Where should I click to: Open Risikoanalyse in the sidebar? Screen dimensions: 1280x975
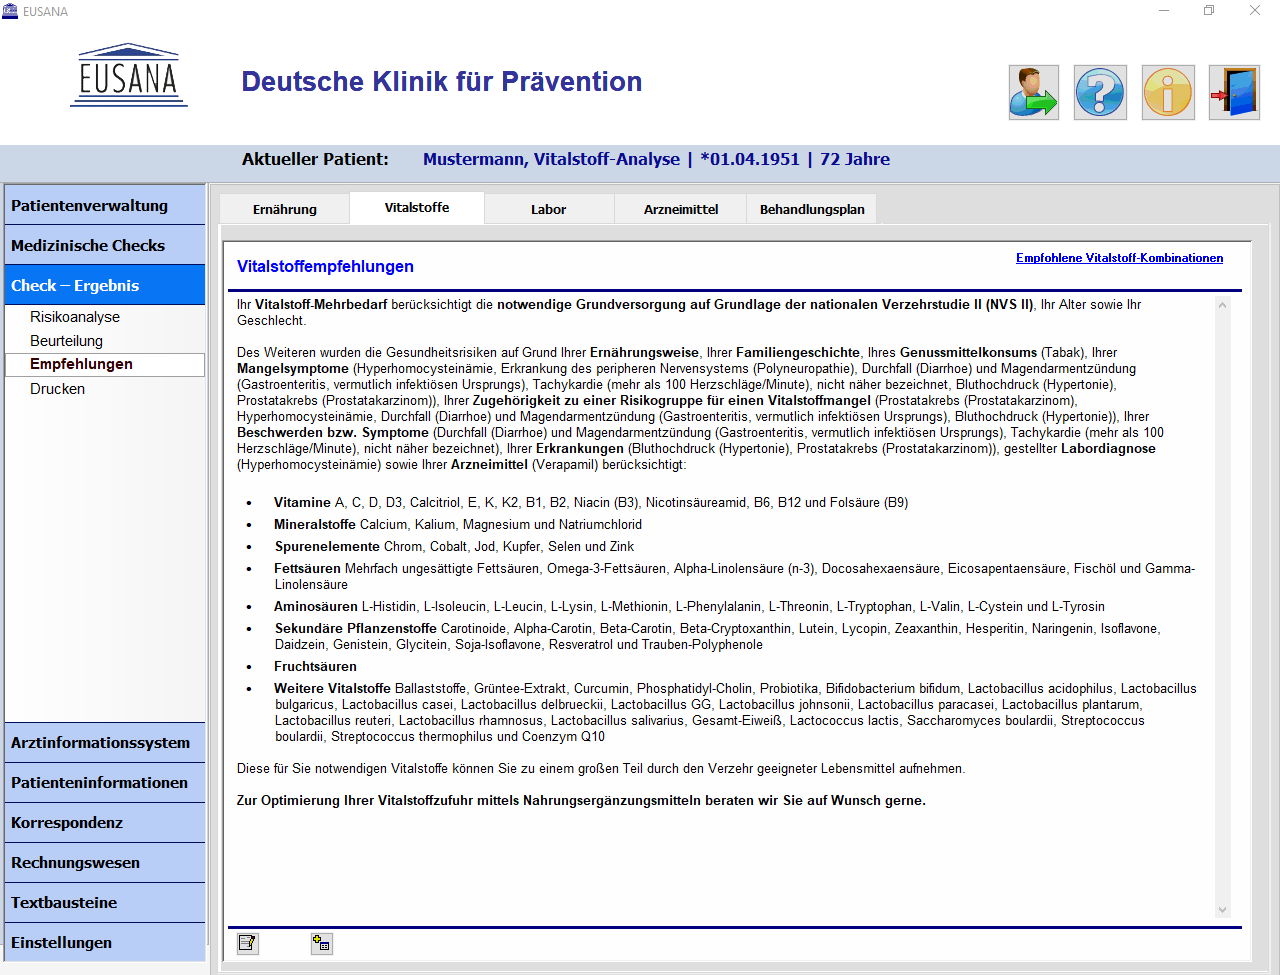click(75, 317)
